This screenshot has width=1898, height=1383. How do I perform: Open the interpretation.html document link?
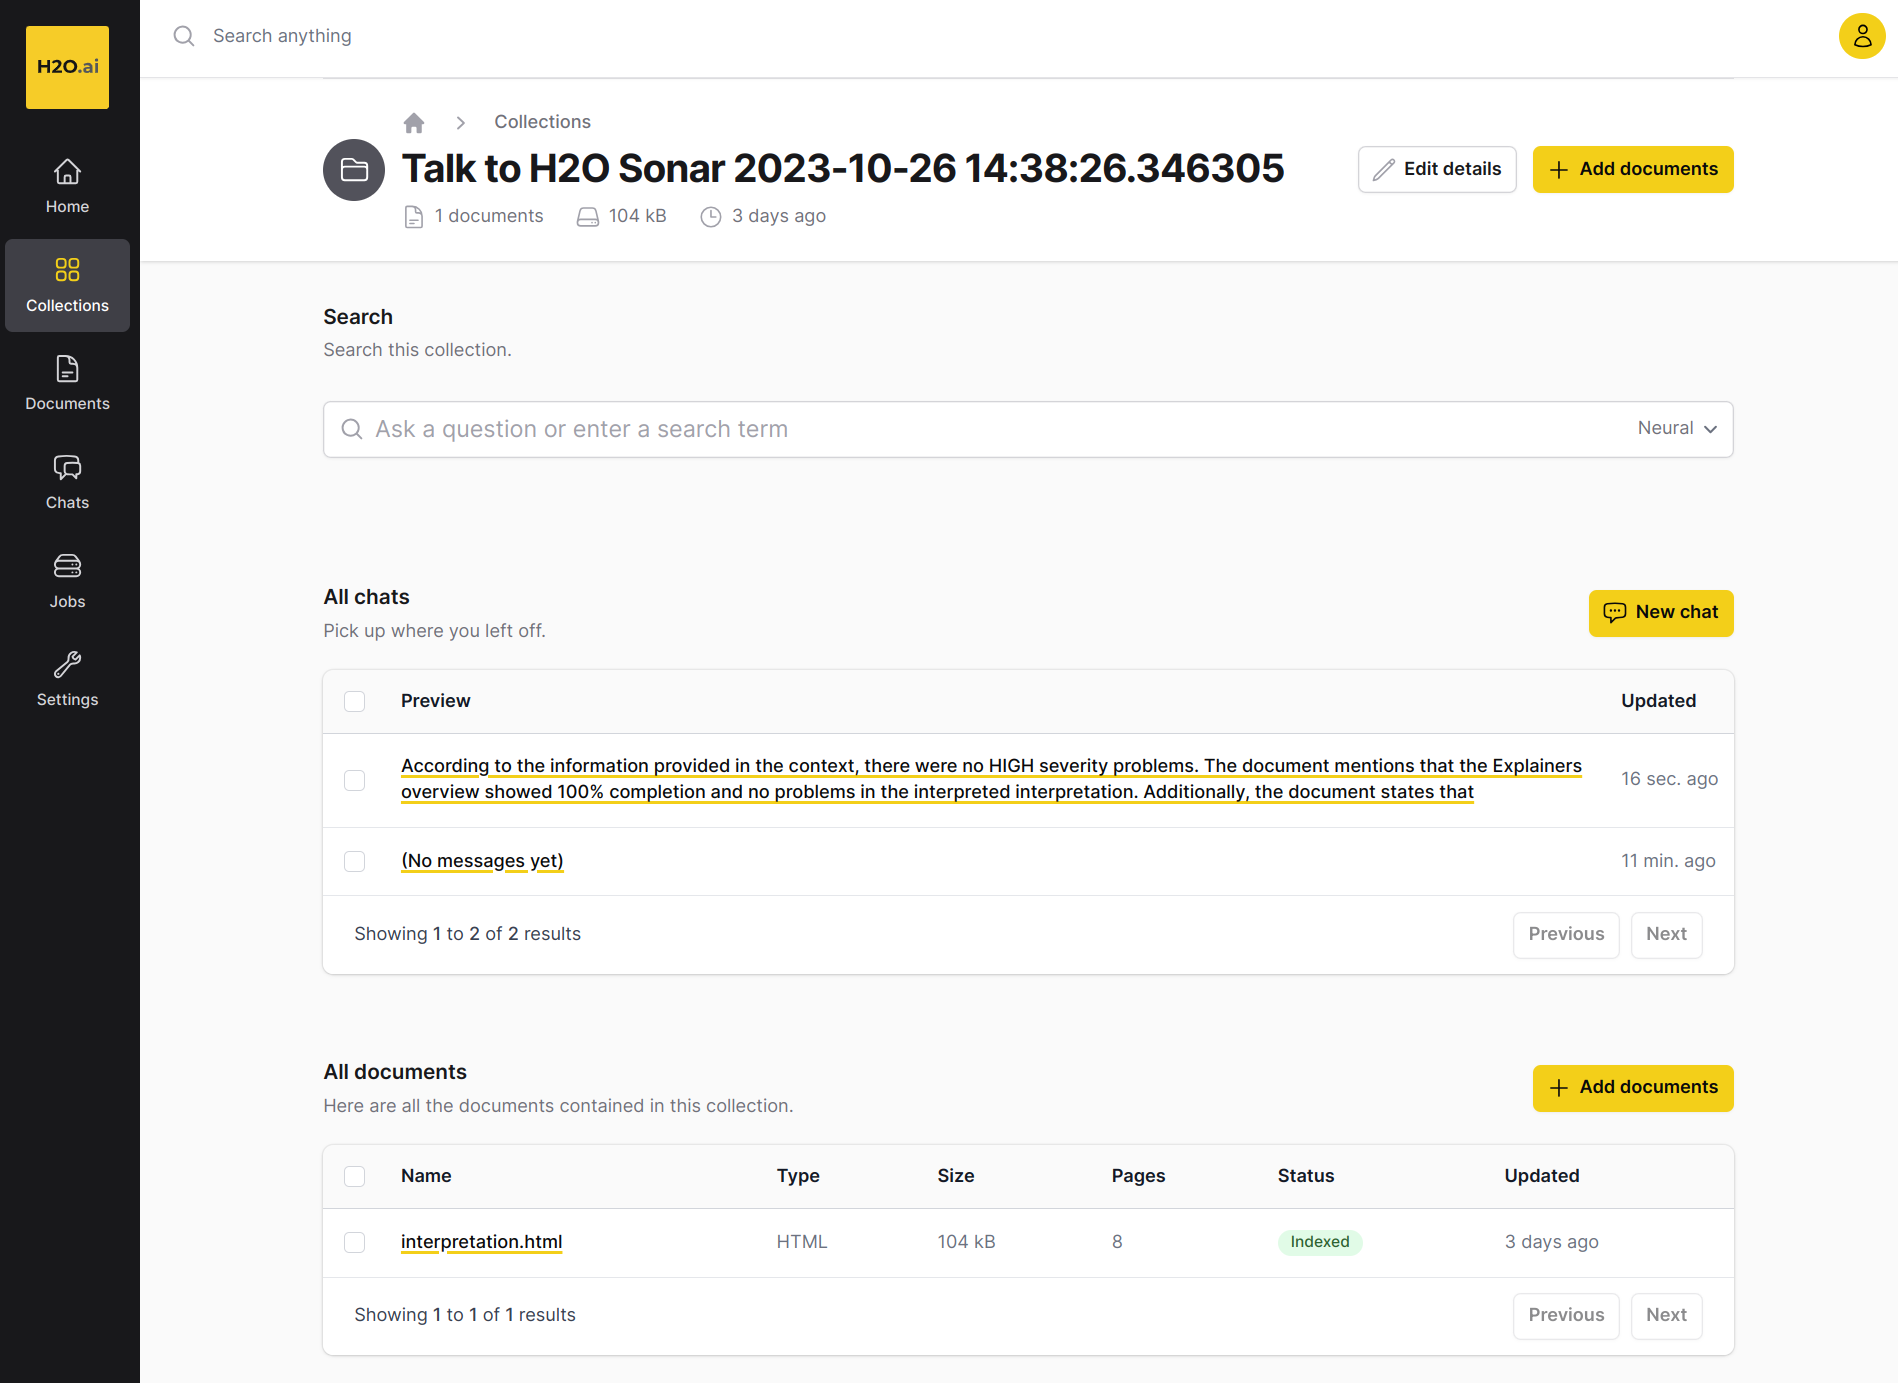481,1242
